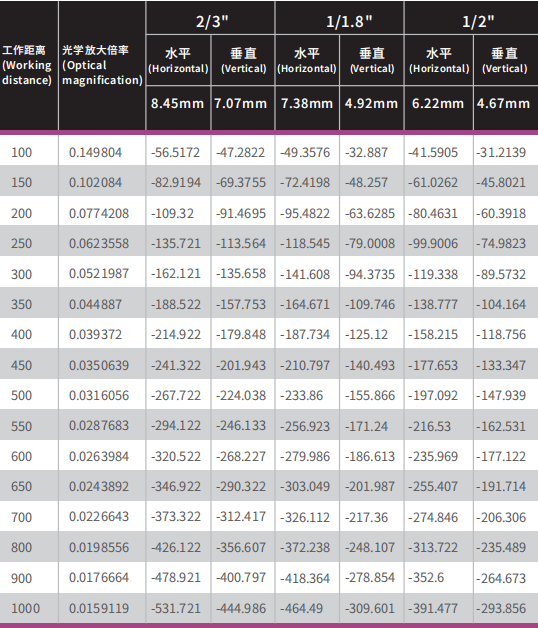Select working distance 1000 row cell
The width and height of the screenshot is (538, 628).
29,608
